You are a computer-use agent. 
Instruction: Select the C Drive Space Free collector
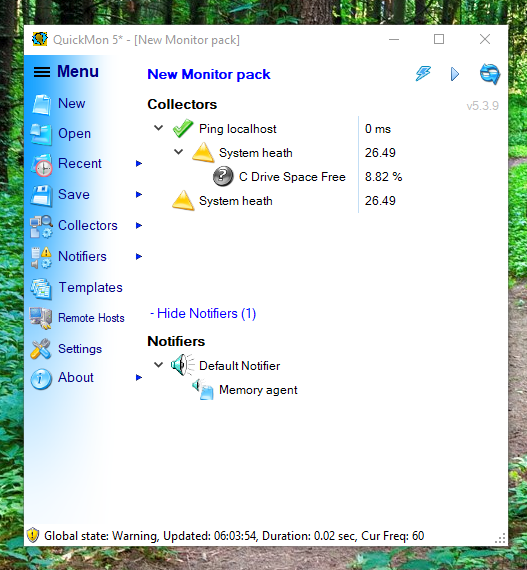coord(292,177)
